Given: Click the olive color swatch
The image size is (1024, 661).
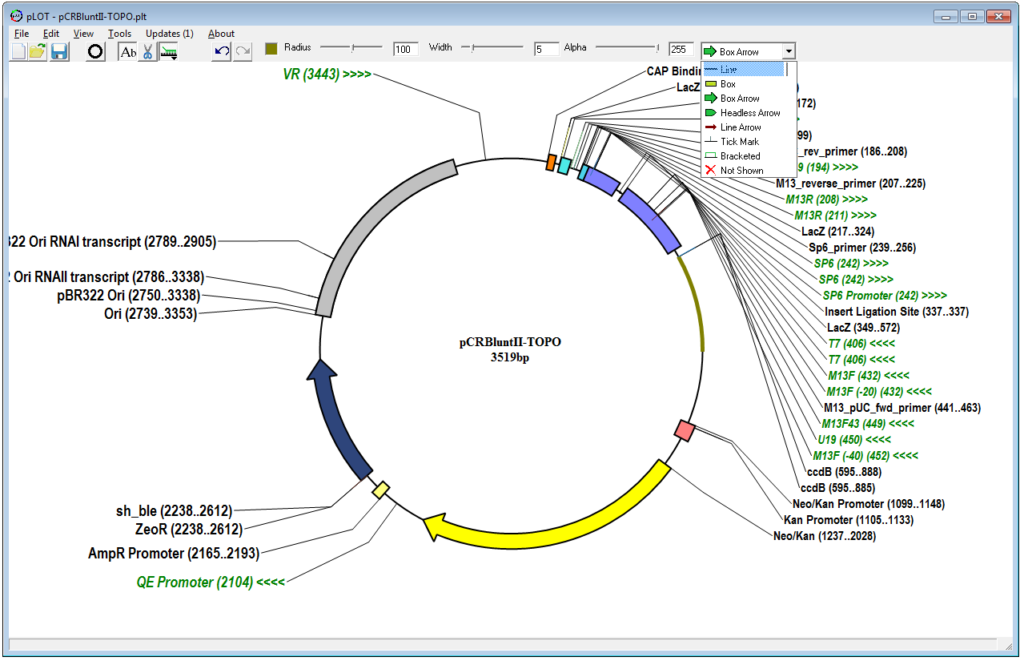Looking at the screenshot, I should (271, 47).
